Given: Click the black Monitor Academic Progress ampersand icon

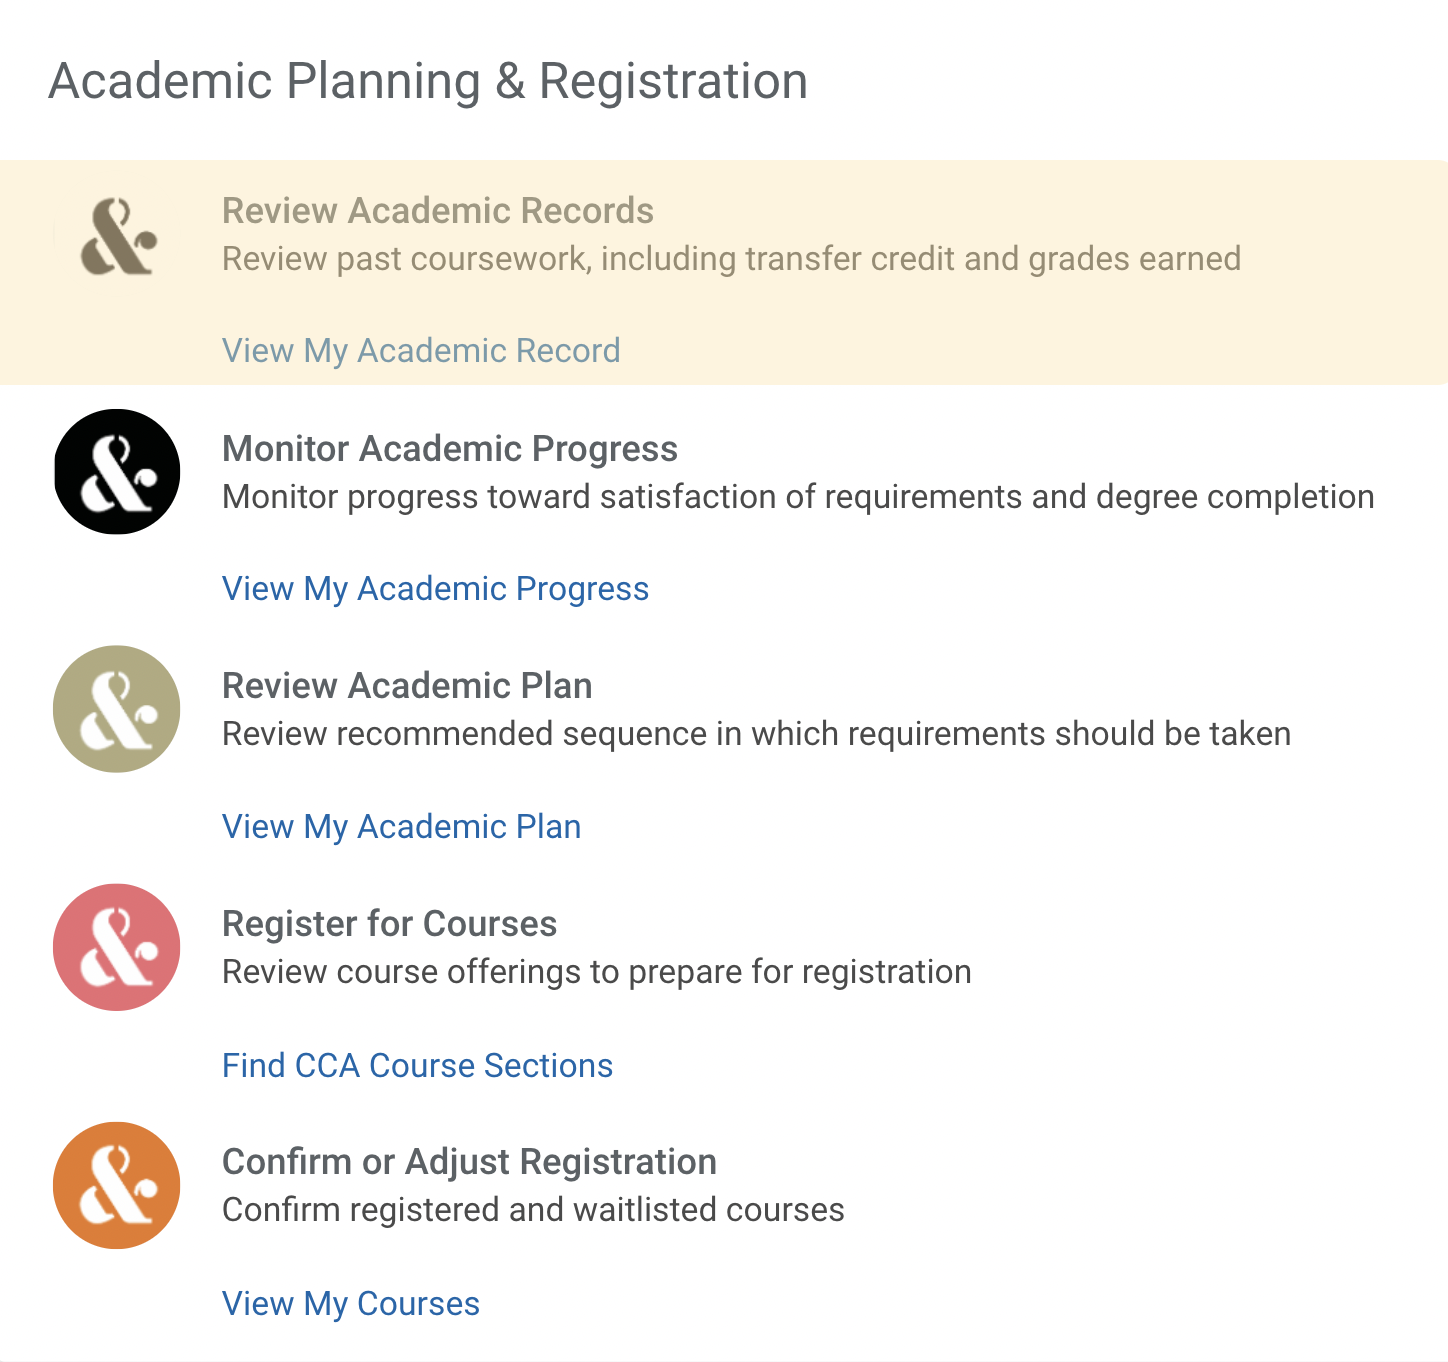Looking at the screenshot, I should tap(117, 471).
